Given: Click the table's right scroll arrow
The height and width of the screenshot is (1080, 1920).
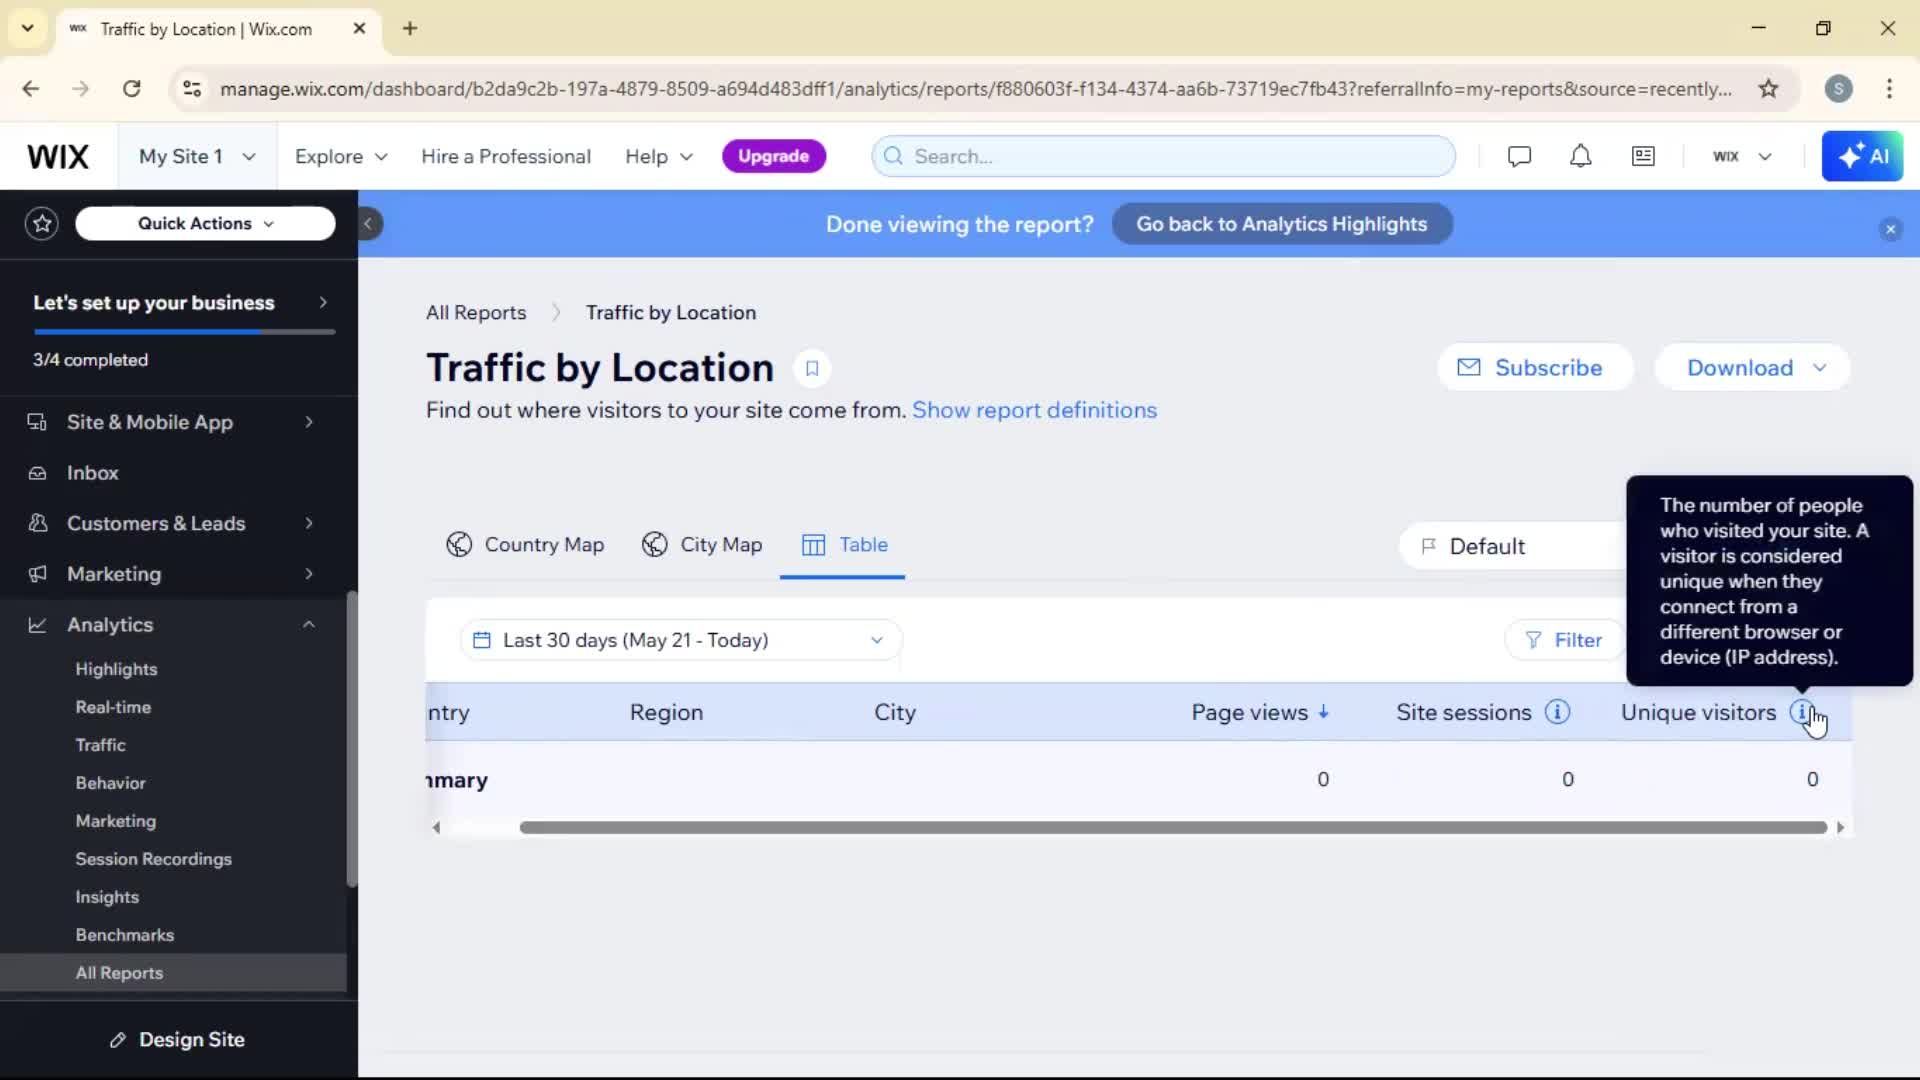Looking at the screenshot, I should point(1840,827).
